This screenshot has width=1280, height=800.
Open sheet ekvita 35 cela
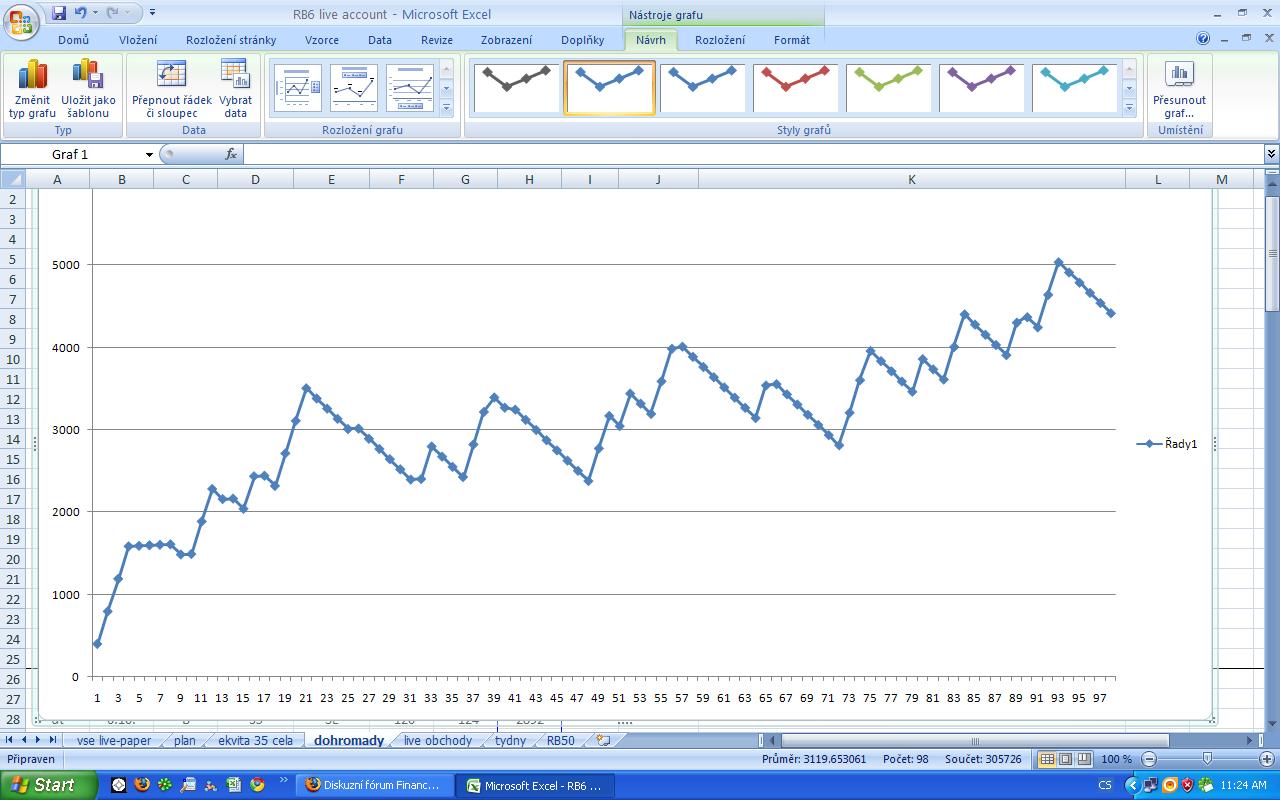click(255, 741)
